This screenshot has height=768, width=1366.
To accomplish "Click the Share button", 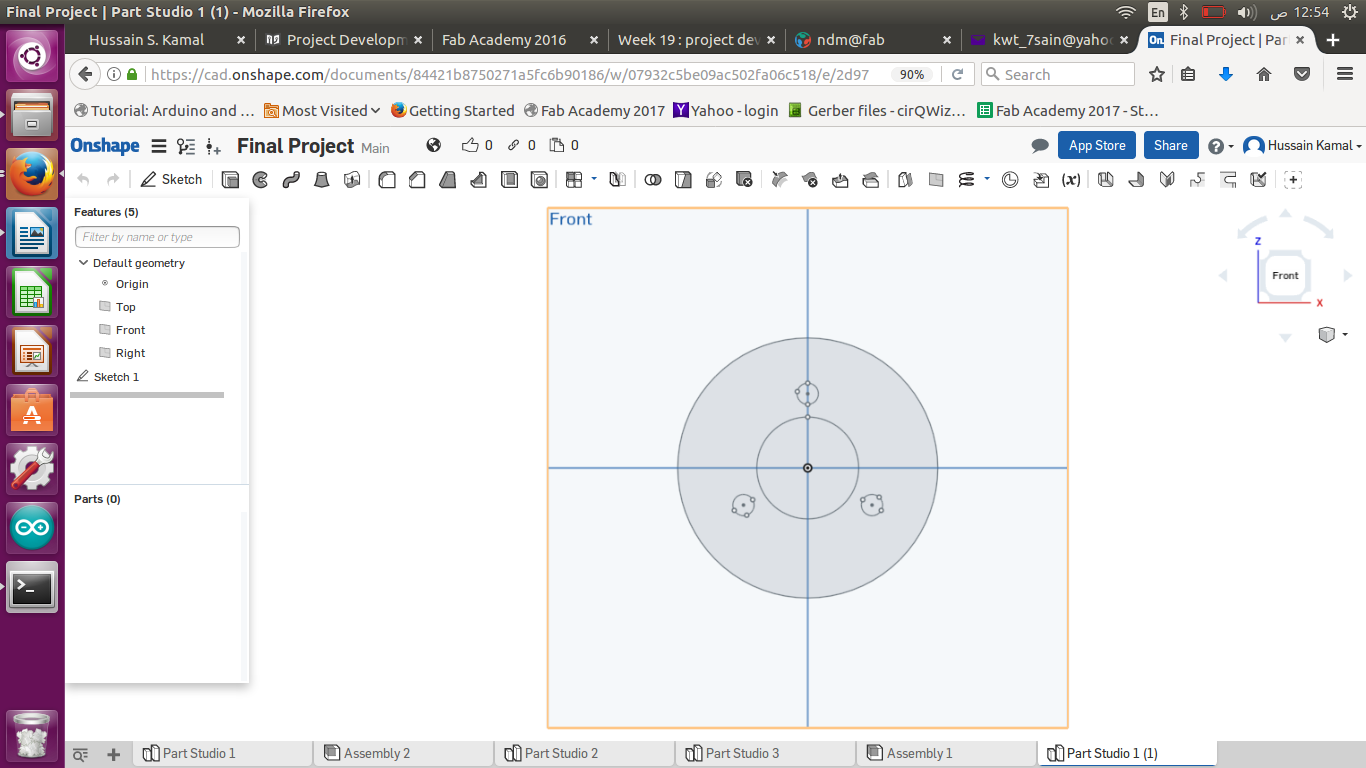I will coord(1170,146).
